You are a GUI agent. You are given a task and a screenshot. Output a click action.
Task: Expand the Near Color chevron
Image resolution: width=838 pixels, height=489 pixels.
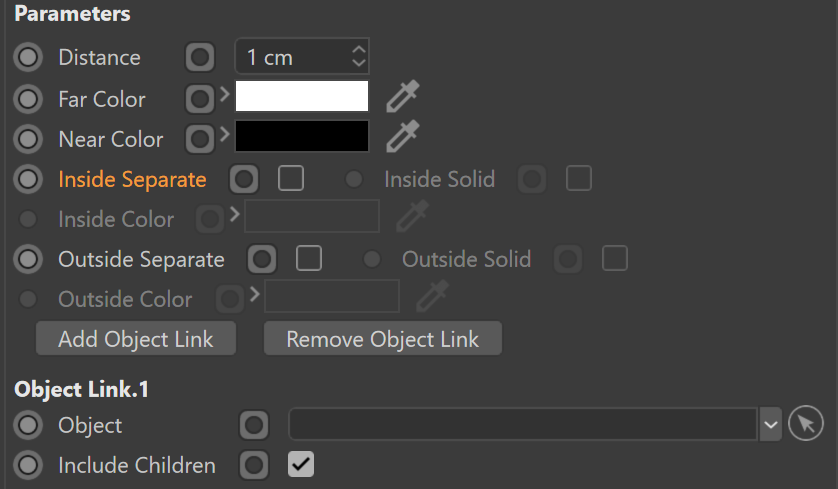(225, 134)
